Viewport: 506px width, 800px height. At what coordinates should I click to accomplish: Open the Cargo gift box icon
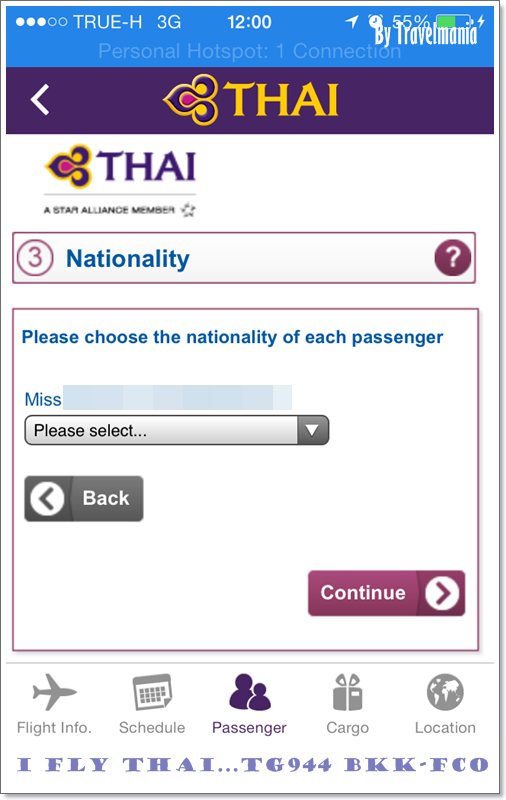347,692
